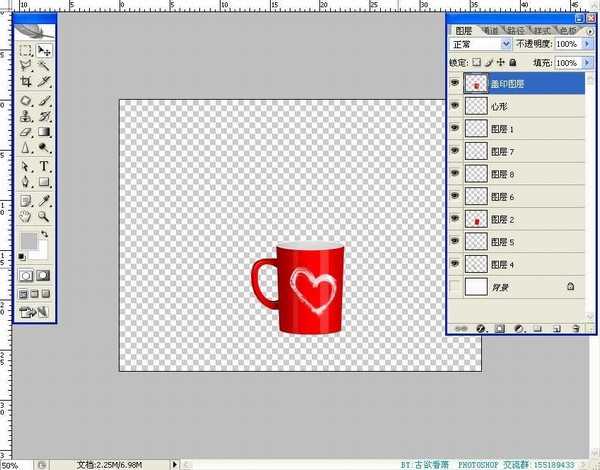This screenshot has height=470, width=600.
Task: Select the Rectangular Marquee tool
Action: click(x=26, y=50)
